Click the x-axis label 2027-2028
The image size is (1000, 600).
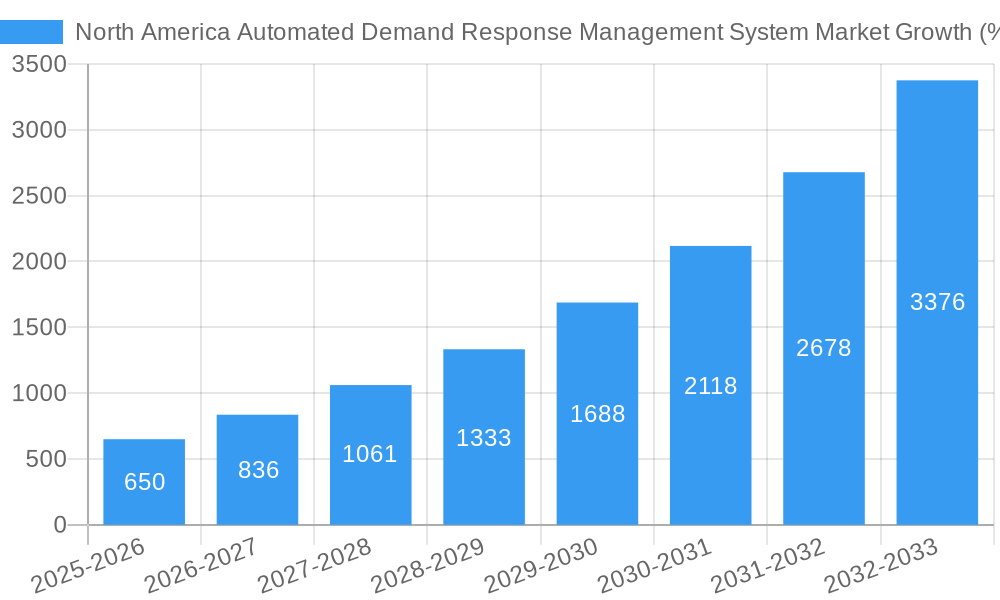[314, 566]
